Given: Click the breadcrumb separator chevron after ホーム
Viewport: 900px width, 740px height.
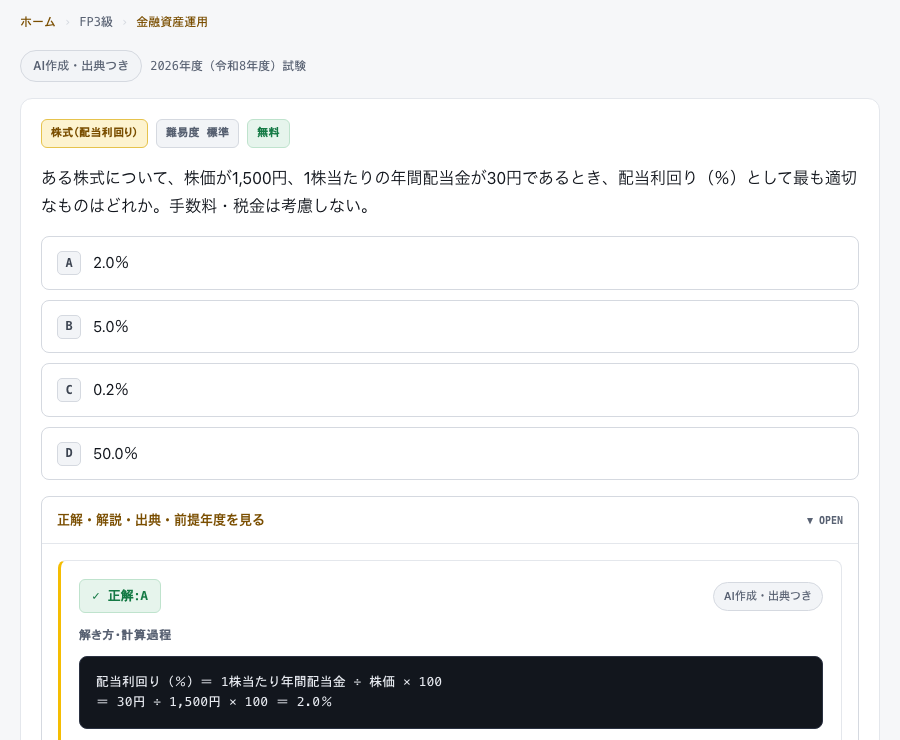Looking at the screenshot, I should pos(67,22).
